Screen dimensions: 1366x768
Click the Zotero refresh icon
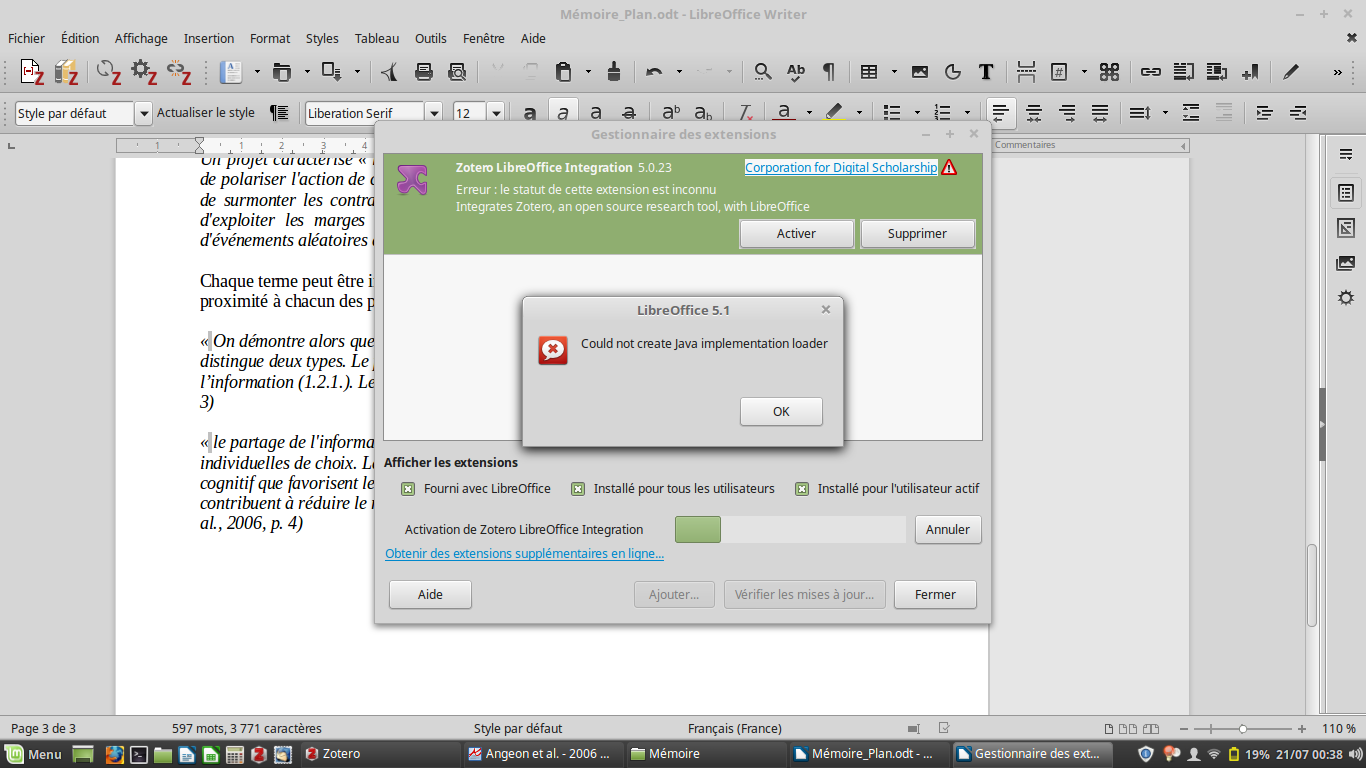[108, 72]
